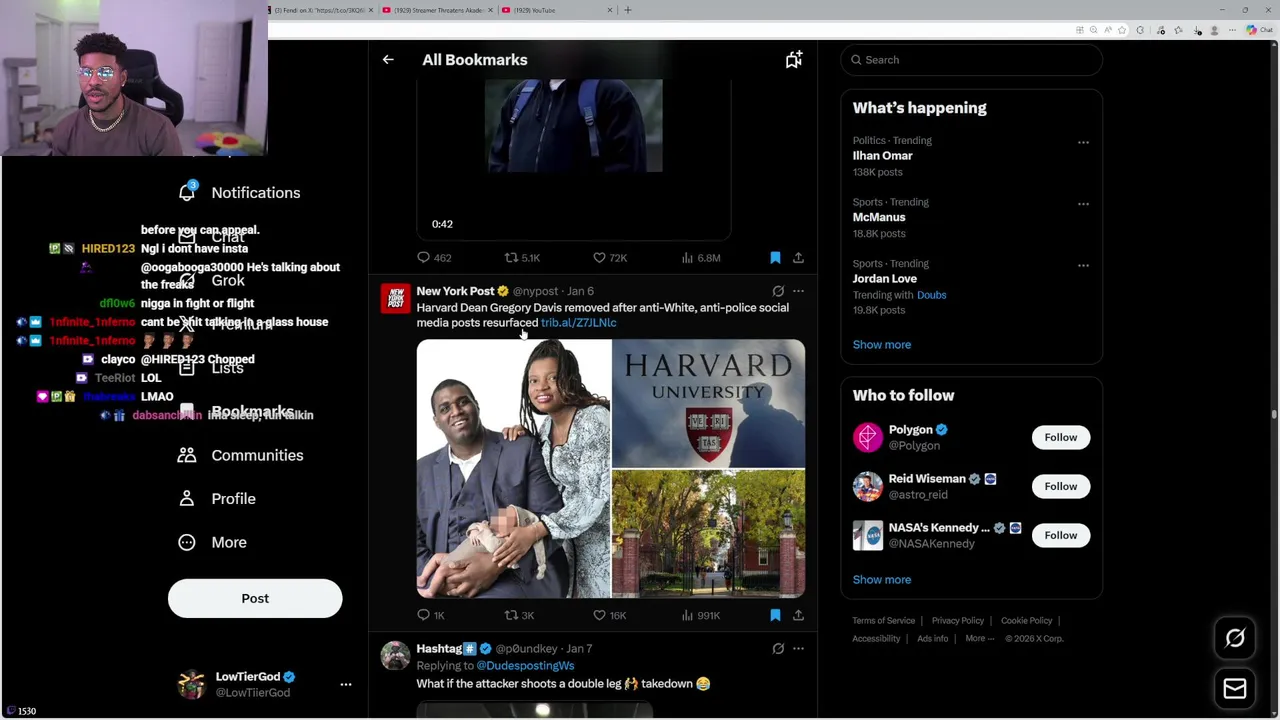Click the Post button

[255, 598]
